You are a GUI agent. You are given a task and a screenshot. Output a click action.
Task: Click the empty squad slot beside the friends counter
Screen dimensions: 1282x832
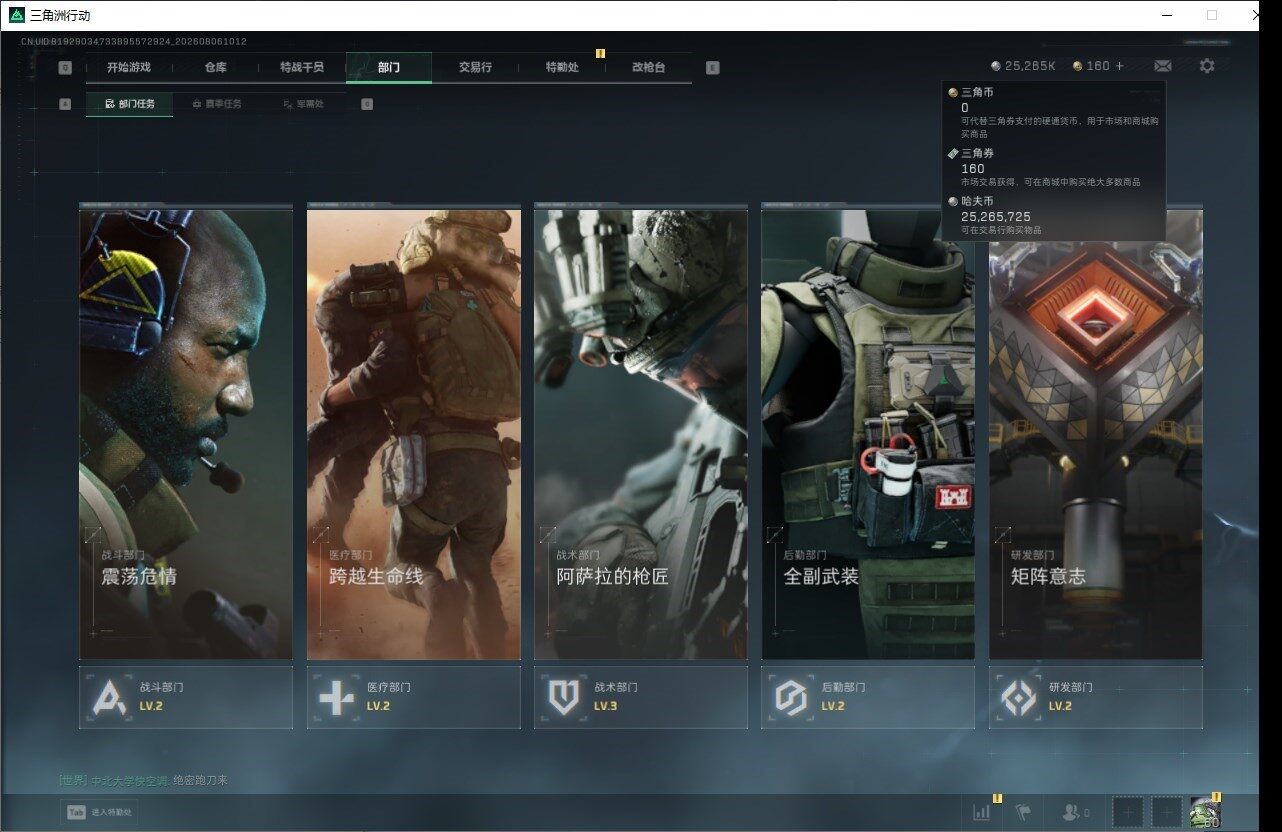tap(1127, 813)
